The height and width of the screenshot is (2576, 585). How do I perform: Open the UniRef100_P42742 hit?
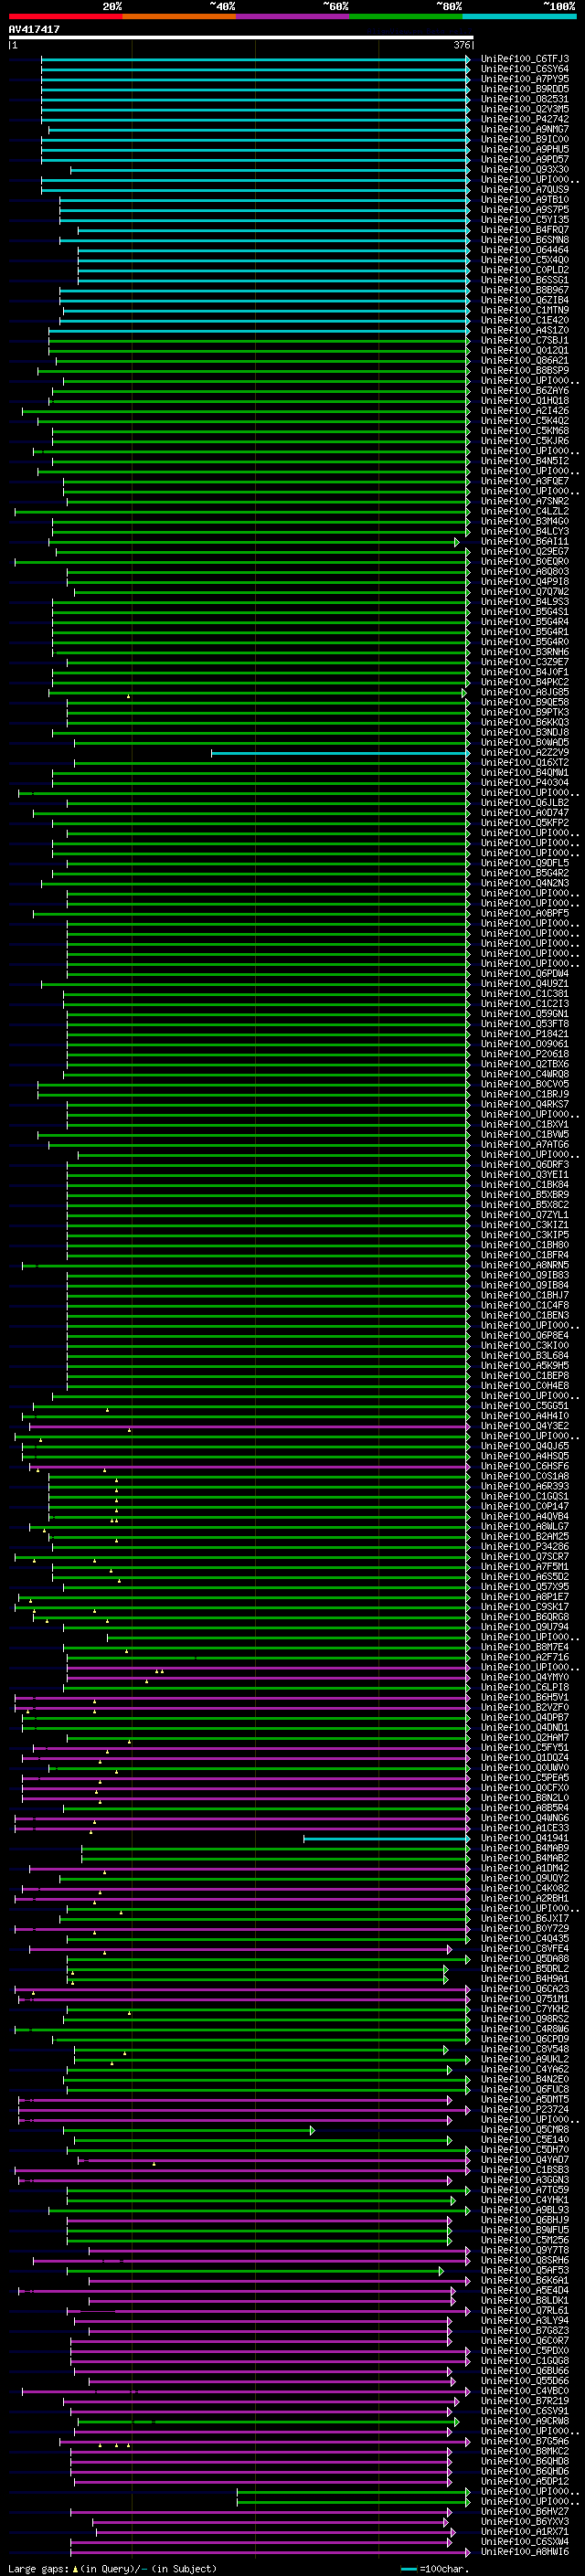[x=524, y=119]
